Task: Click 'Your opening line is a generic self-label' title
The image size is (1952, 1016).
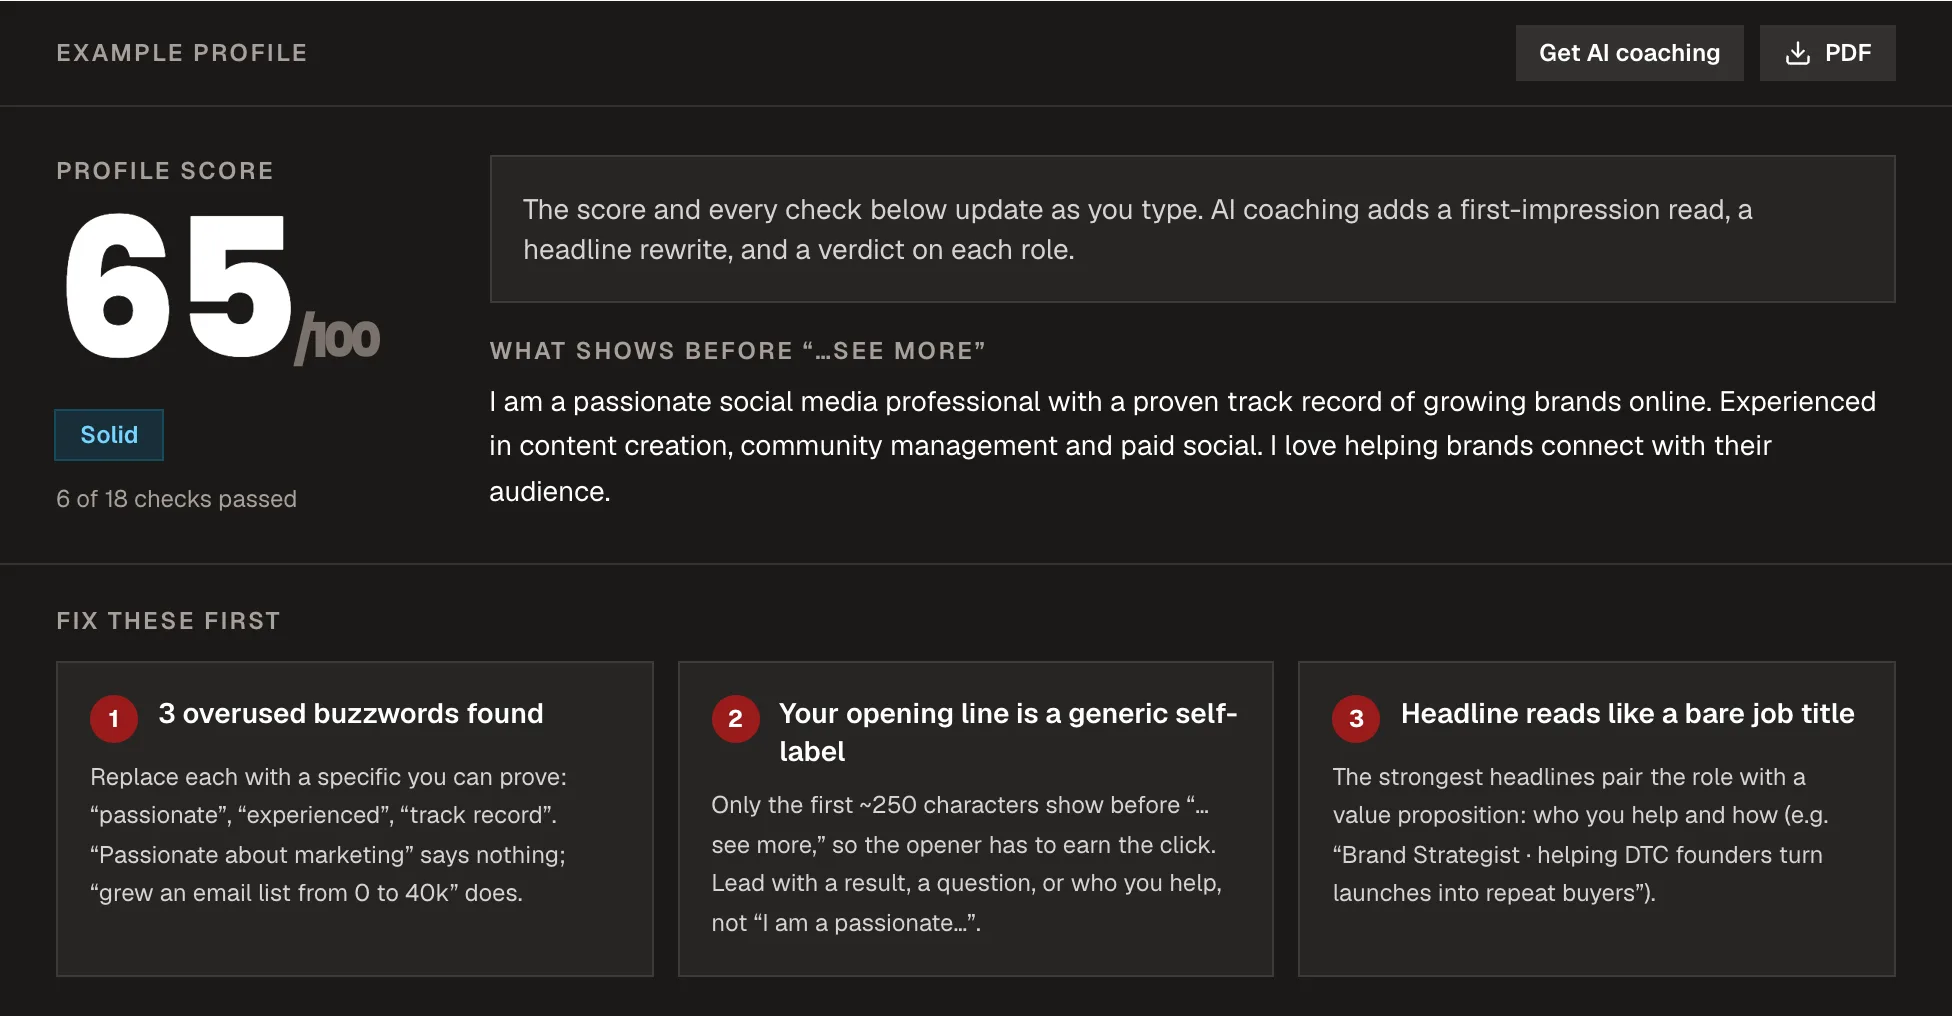Action: point(1008,732)
